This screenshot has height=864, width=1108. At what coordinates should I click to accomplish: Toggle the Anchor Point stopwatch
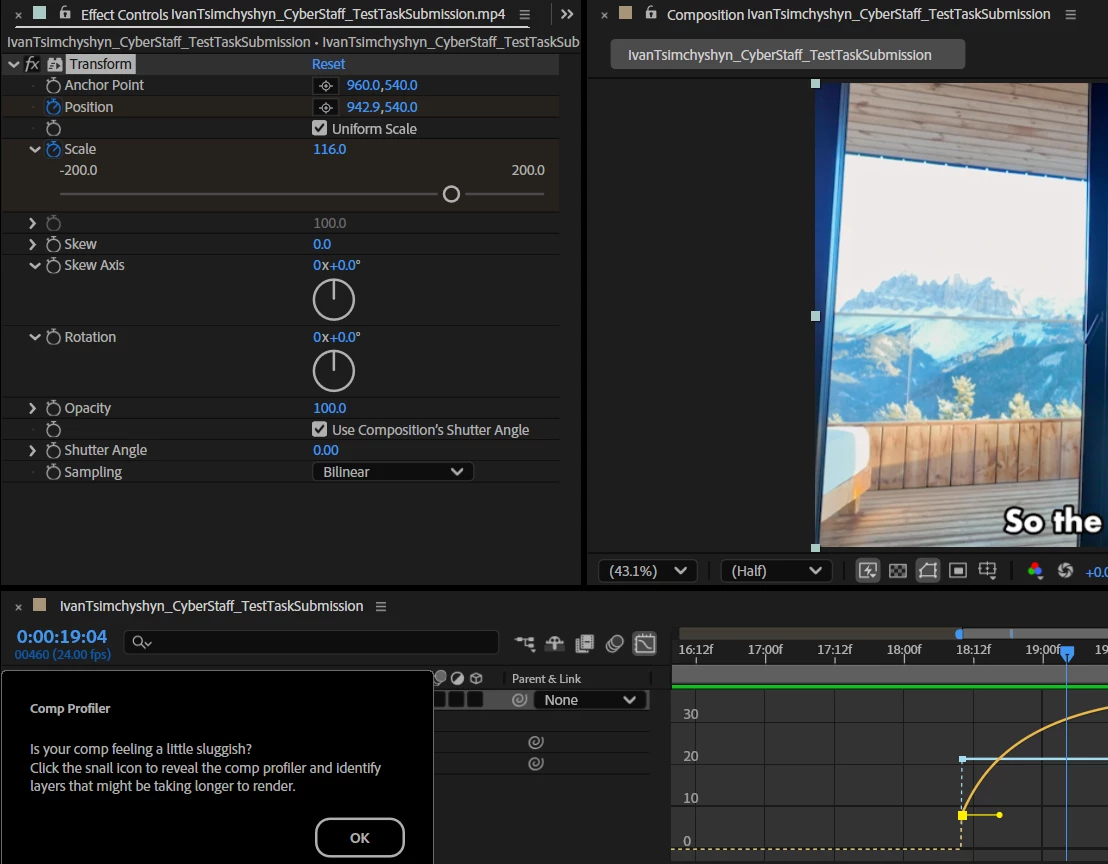[x=53, y=85]
